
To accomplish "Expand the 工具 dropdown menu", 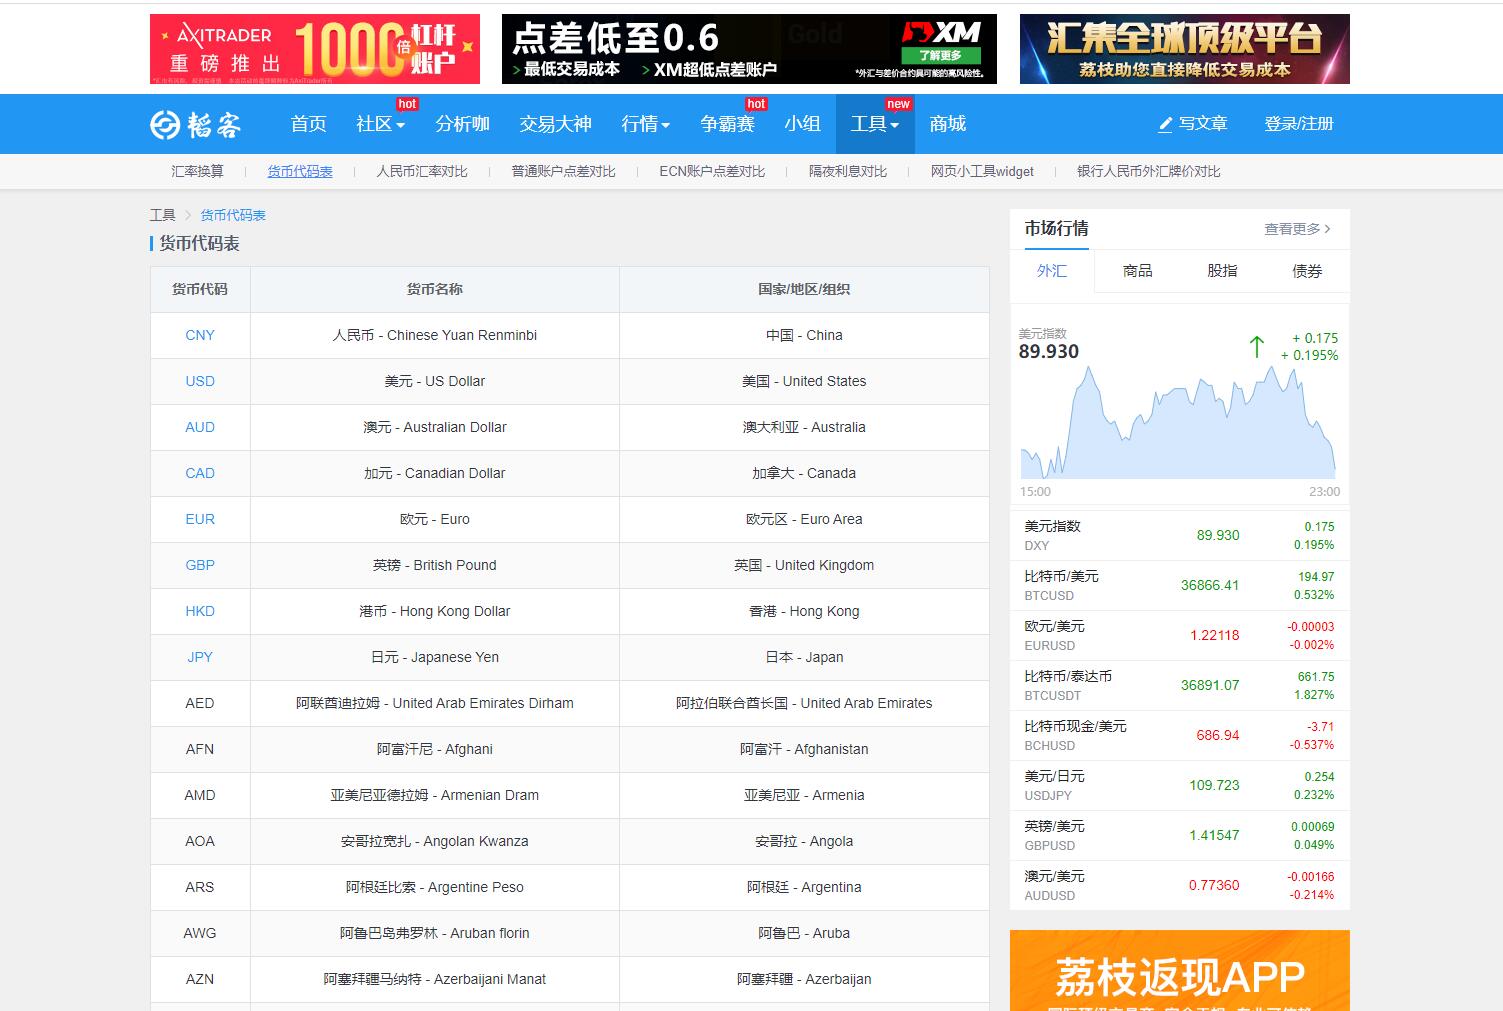I will click(x=874, y=124).
